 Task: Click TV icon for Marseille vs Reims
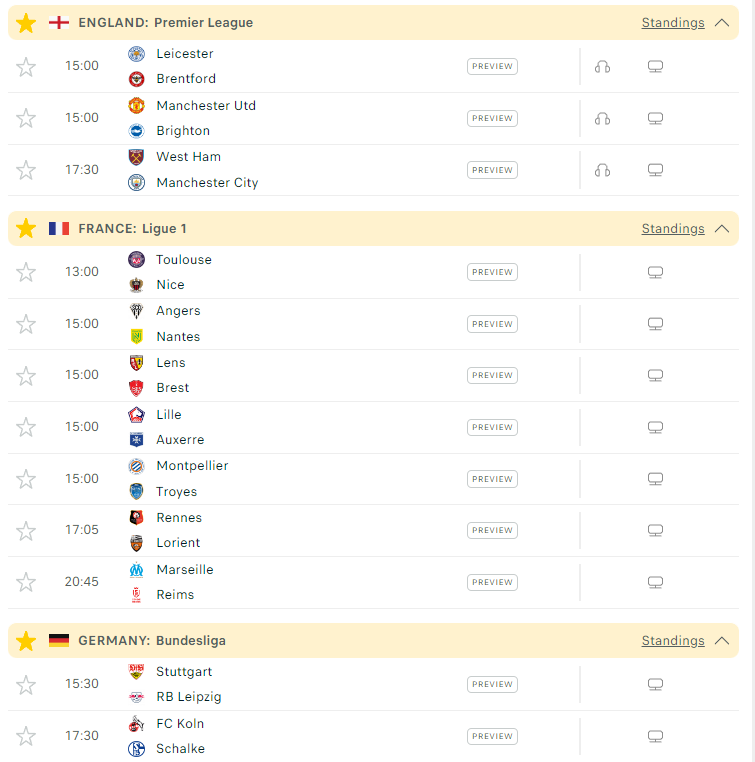coord(655,582)
